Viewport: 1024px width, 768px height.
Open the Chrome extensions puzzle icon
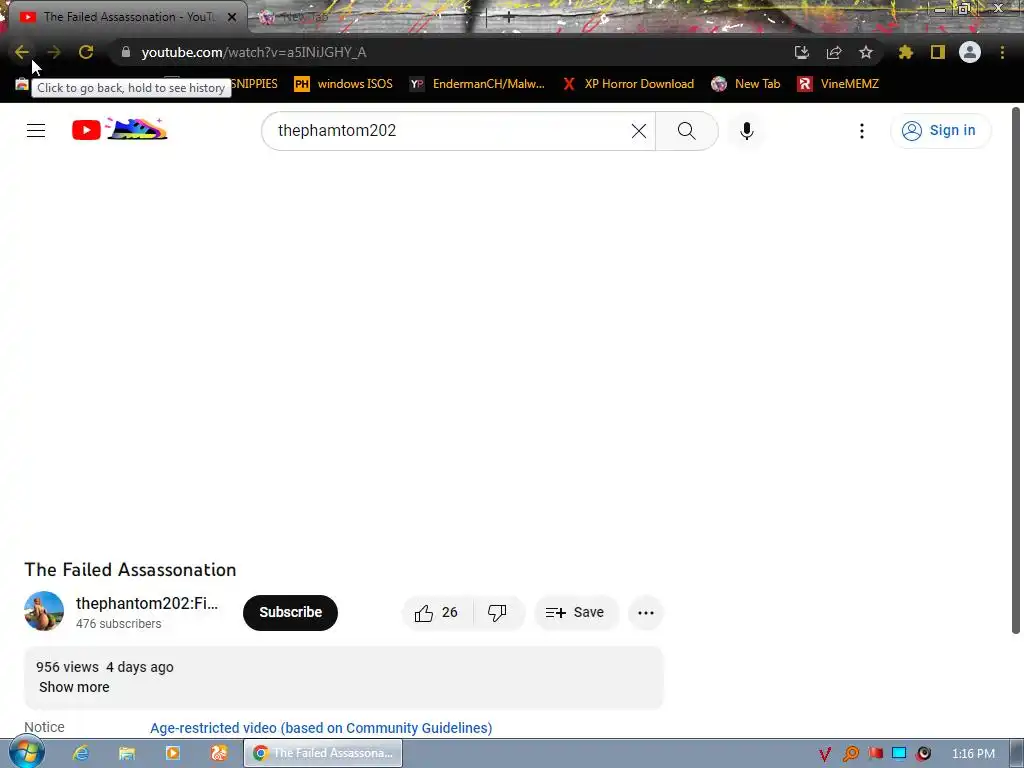click(x=906, y=52)
